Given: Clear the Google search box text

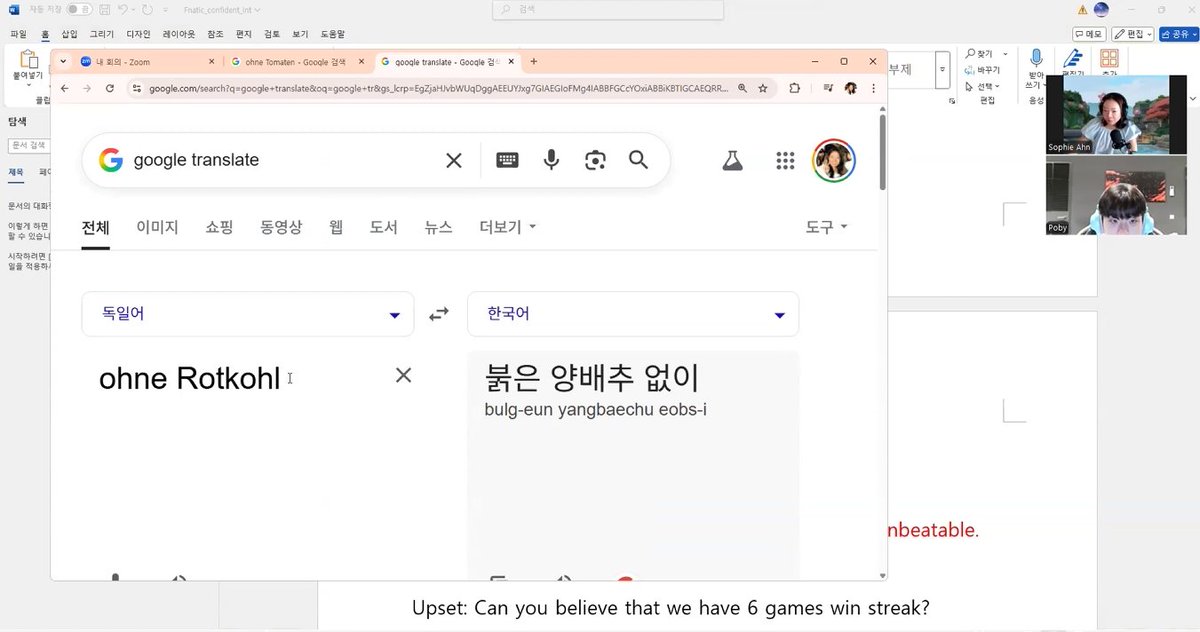Looking at the screenshot, I should coord(454,160).
